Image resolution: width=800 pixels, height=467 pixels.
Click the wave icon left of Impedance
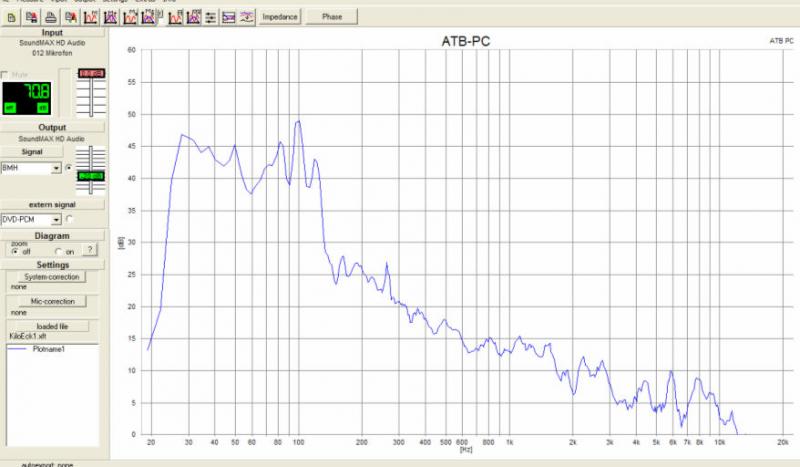pyautogui.click(x=249, y=17)
